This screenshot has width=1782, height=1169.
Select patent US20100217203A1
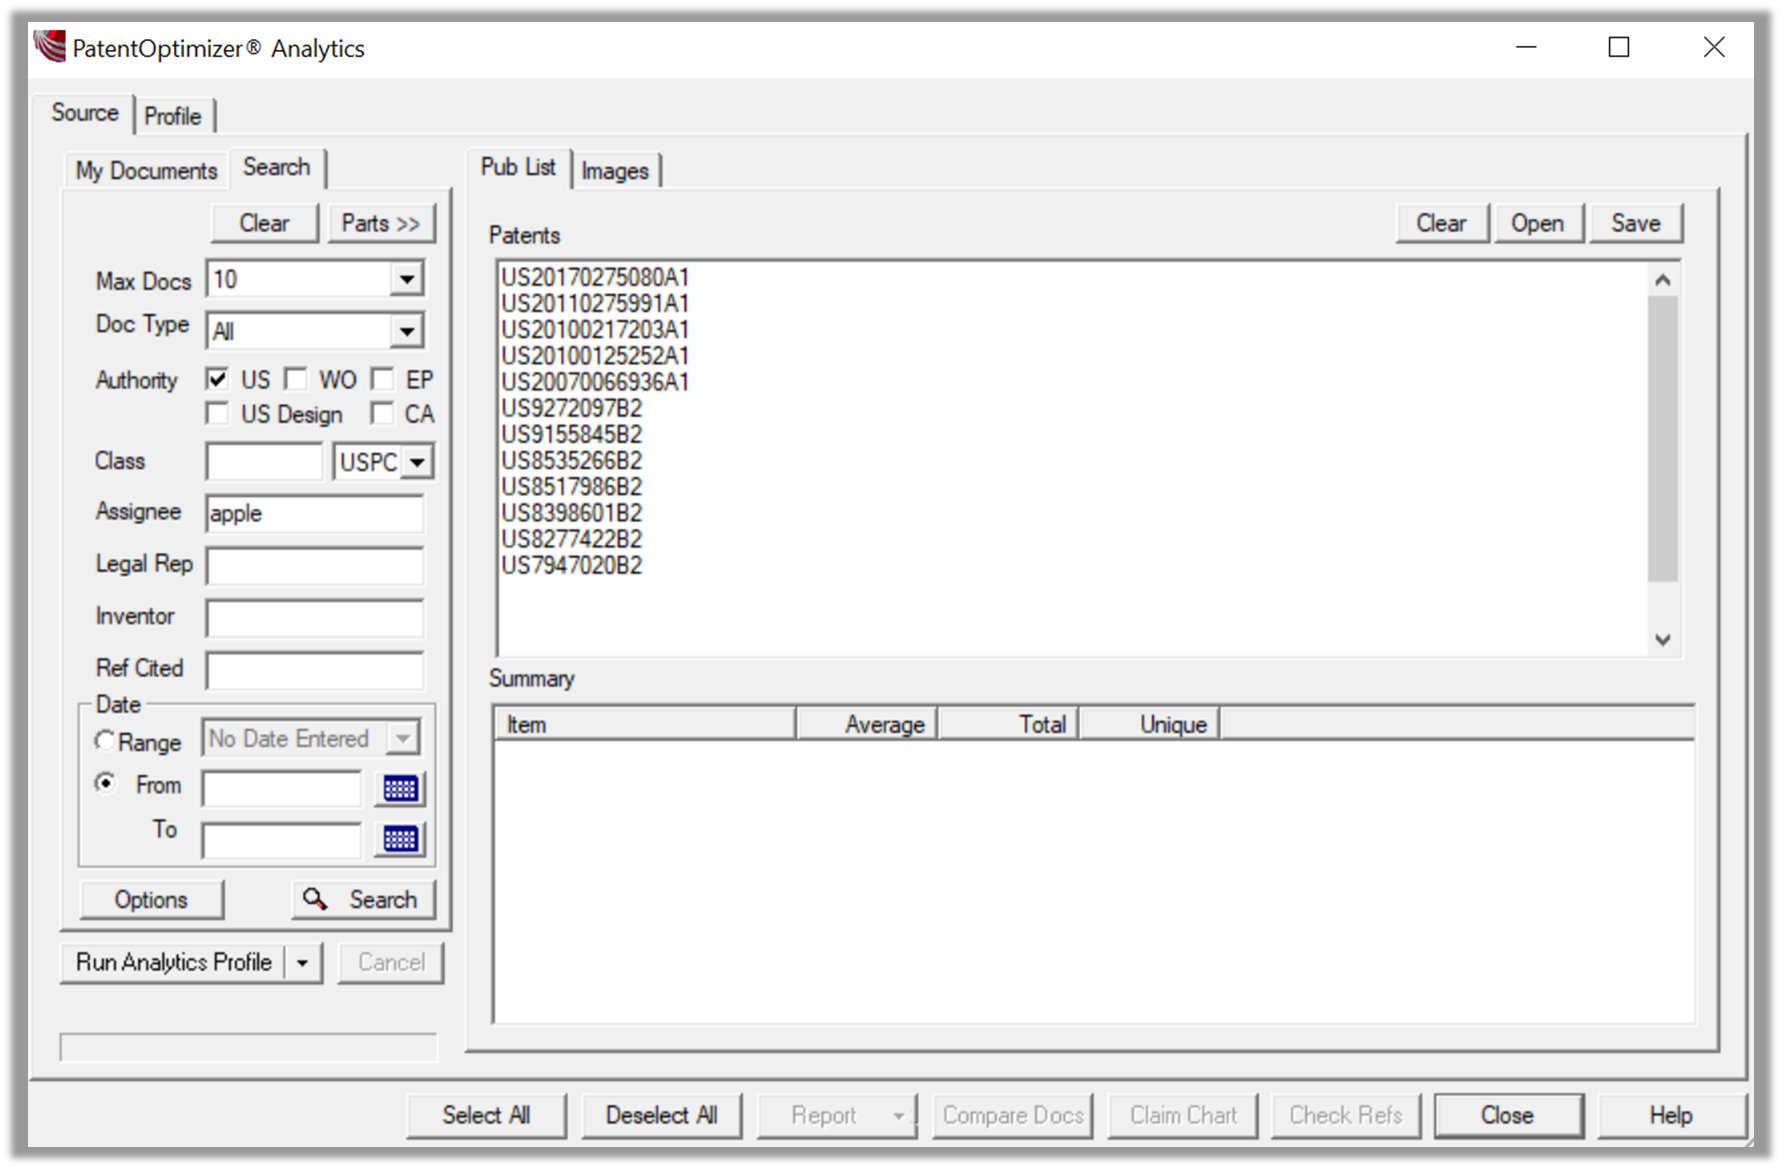[595, 329]
